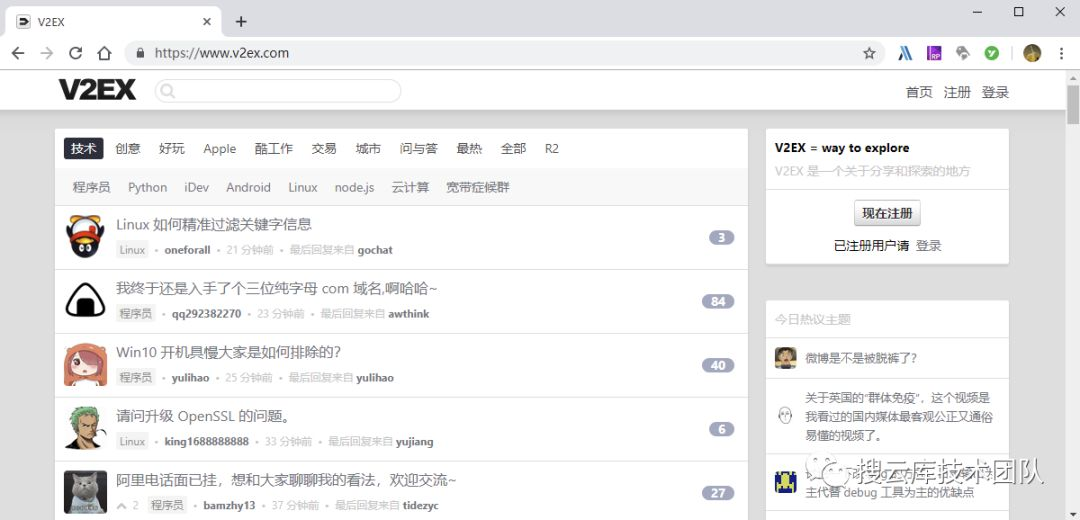Screen dimensions: 1080x520
Task: Open the 84 reply count badge
Action: pos(718,301)
